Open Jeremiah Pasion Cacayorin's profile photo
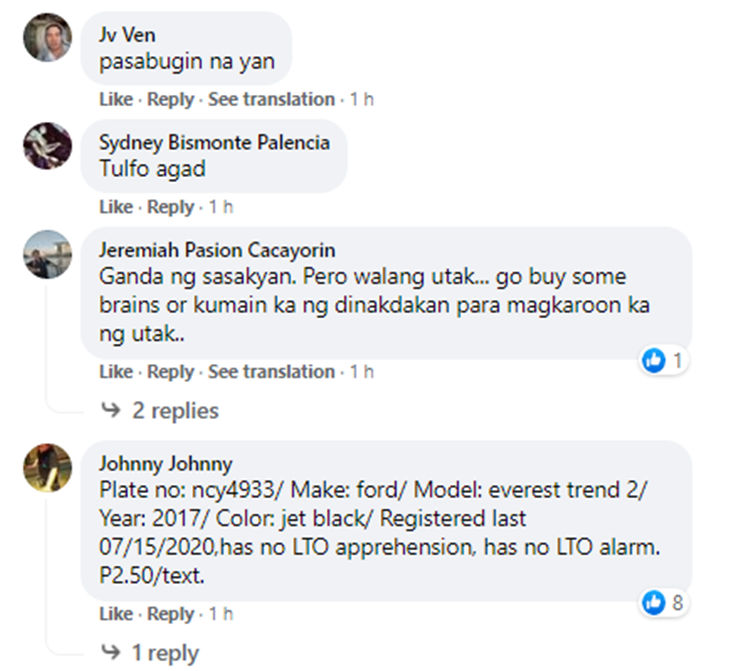 click(47, 254)
